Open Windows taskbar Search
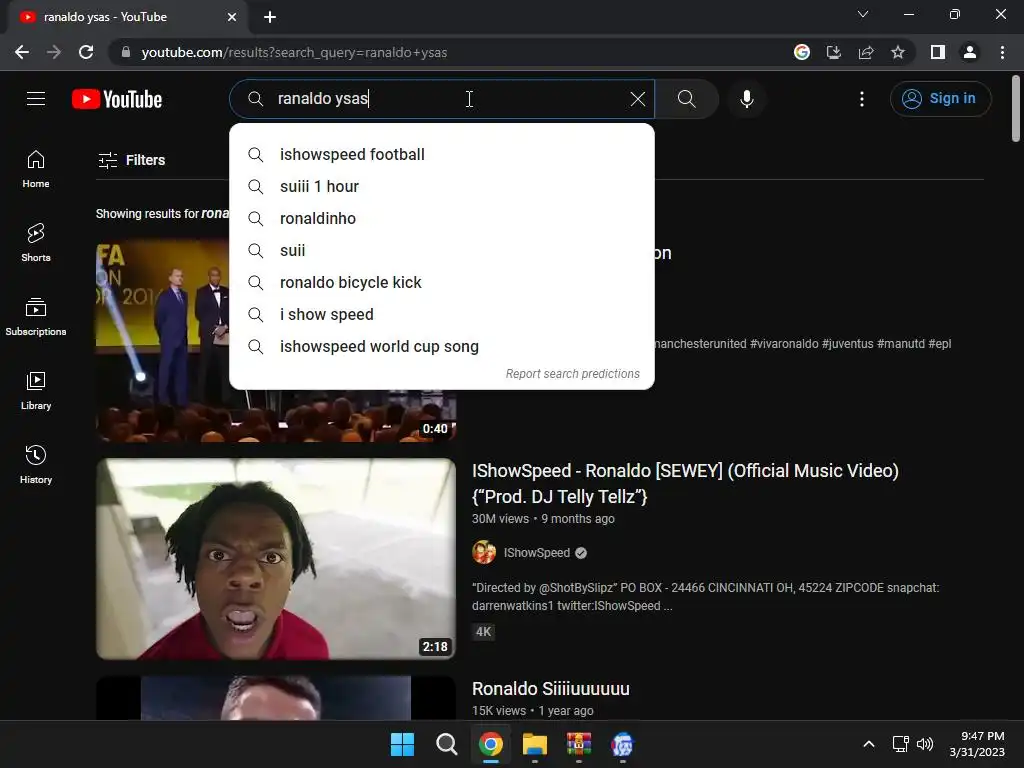 tap(447, 744)
